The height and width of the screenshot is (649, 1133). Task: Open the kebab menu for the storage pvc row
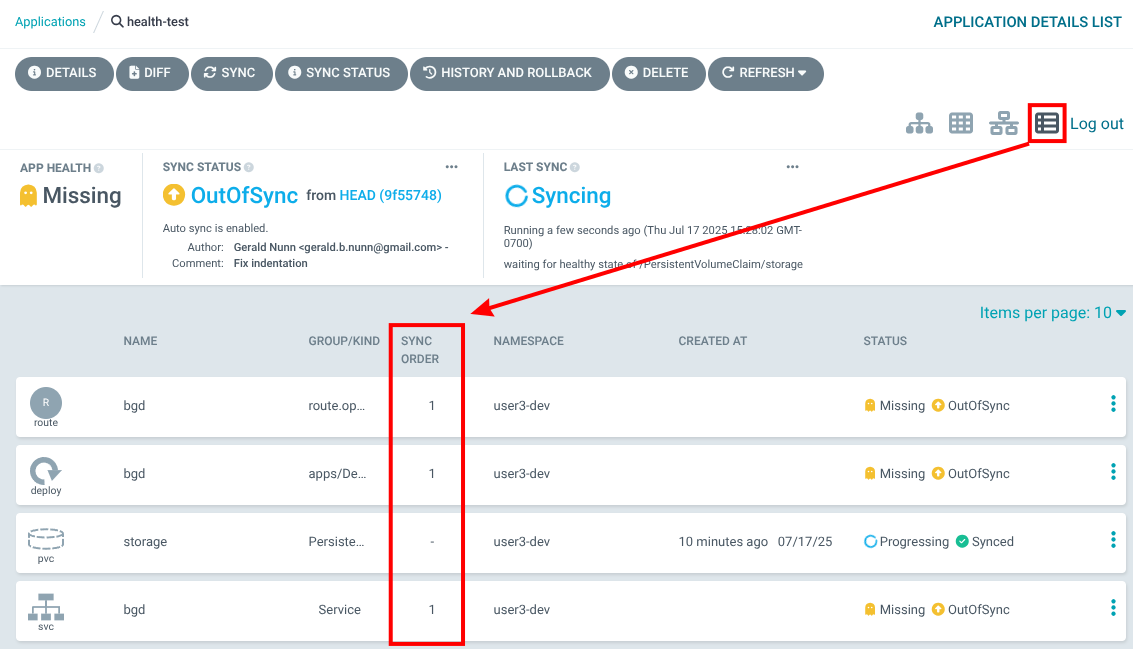tap(1113, 540)
